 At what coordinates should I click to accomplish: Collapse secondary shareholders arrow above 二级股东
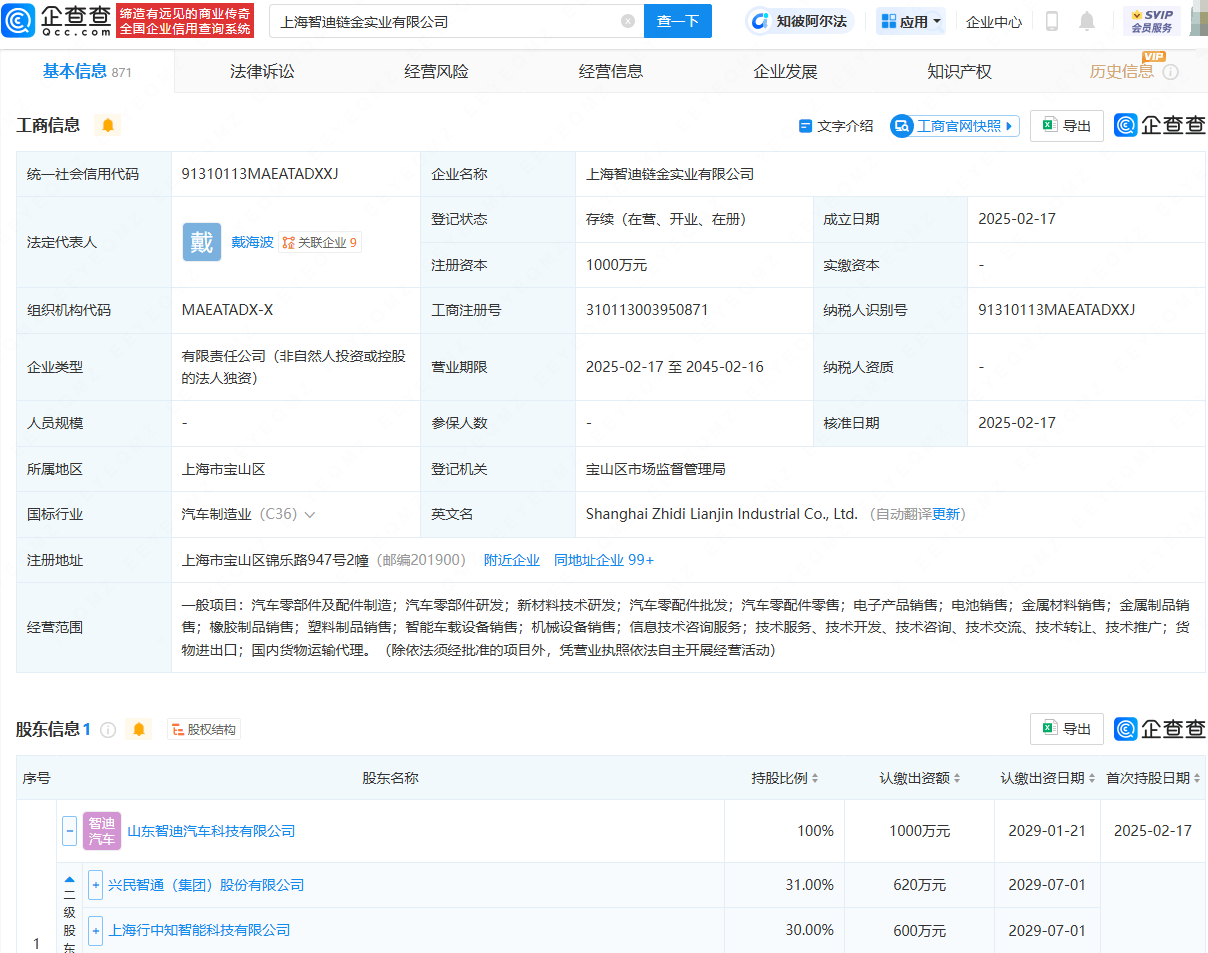[x=69, y=880]
